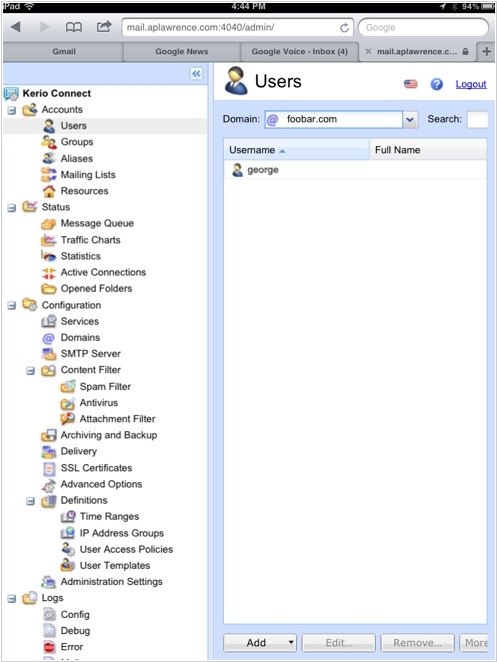Switch to the Google News tab

tap(182, 52)
